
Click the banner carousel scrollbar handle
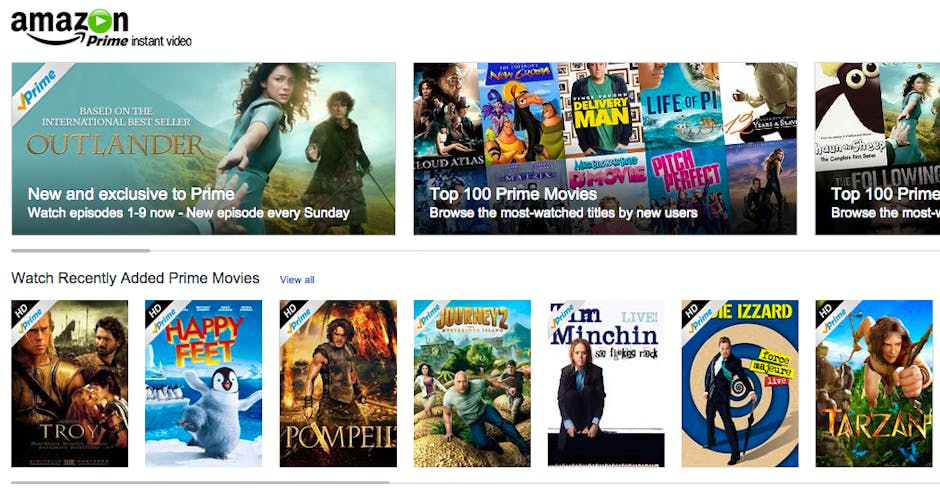coord(81,251)
